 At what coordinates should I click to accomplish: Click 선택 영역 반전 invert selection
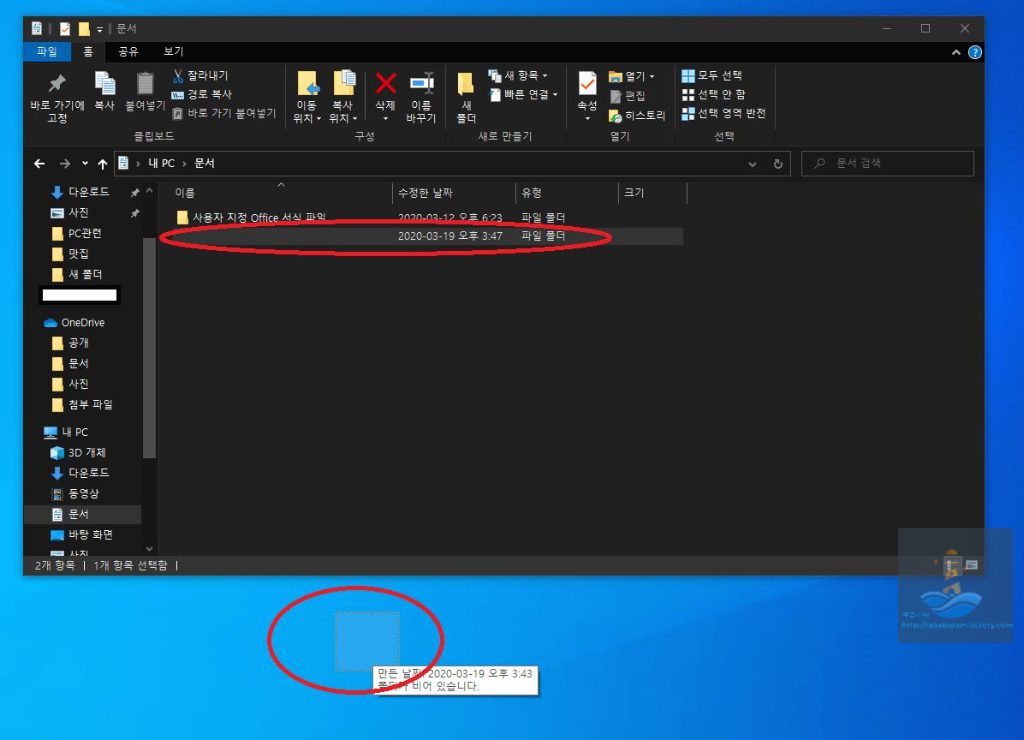point(724,114)
